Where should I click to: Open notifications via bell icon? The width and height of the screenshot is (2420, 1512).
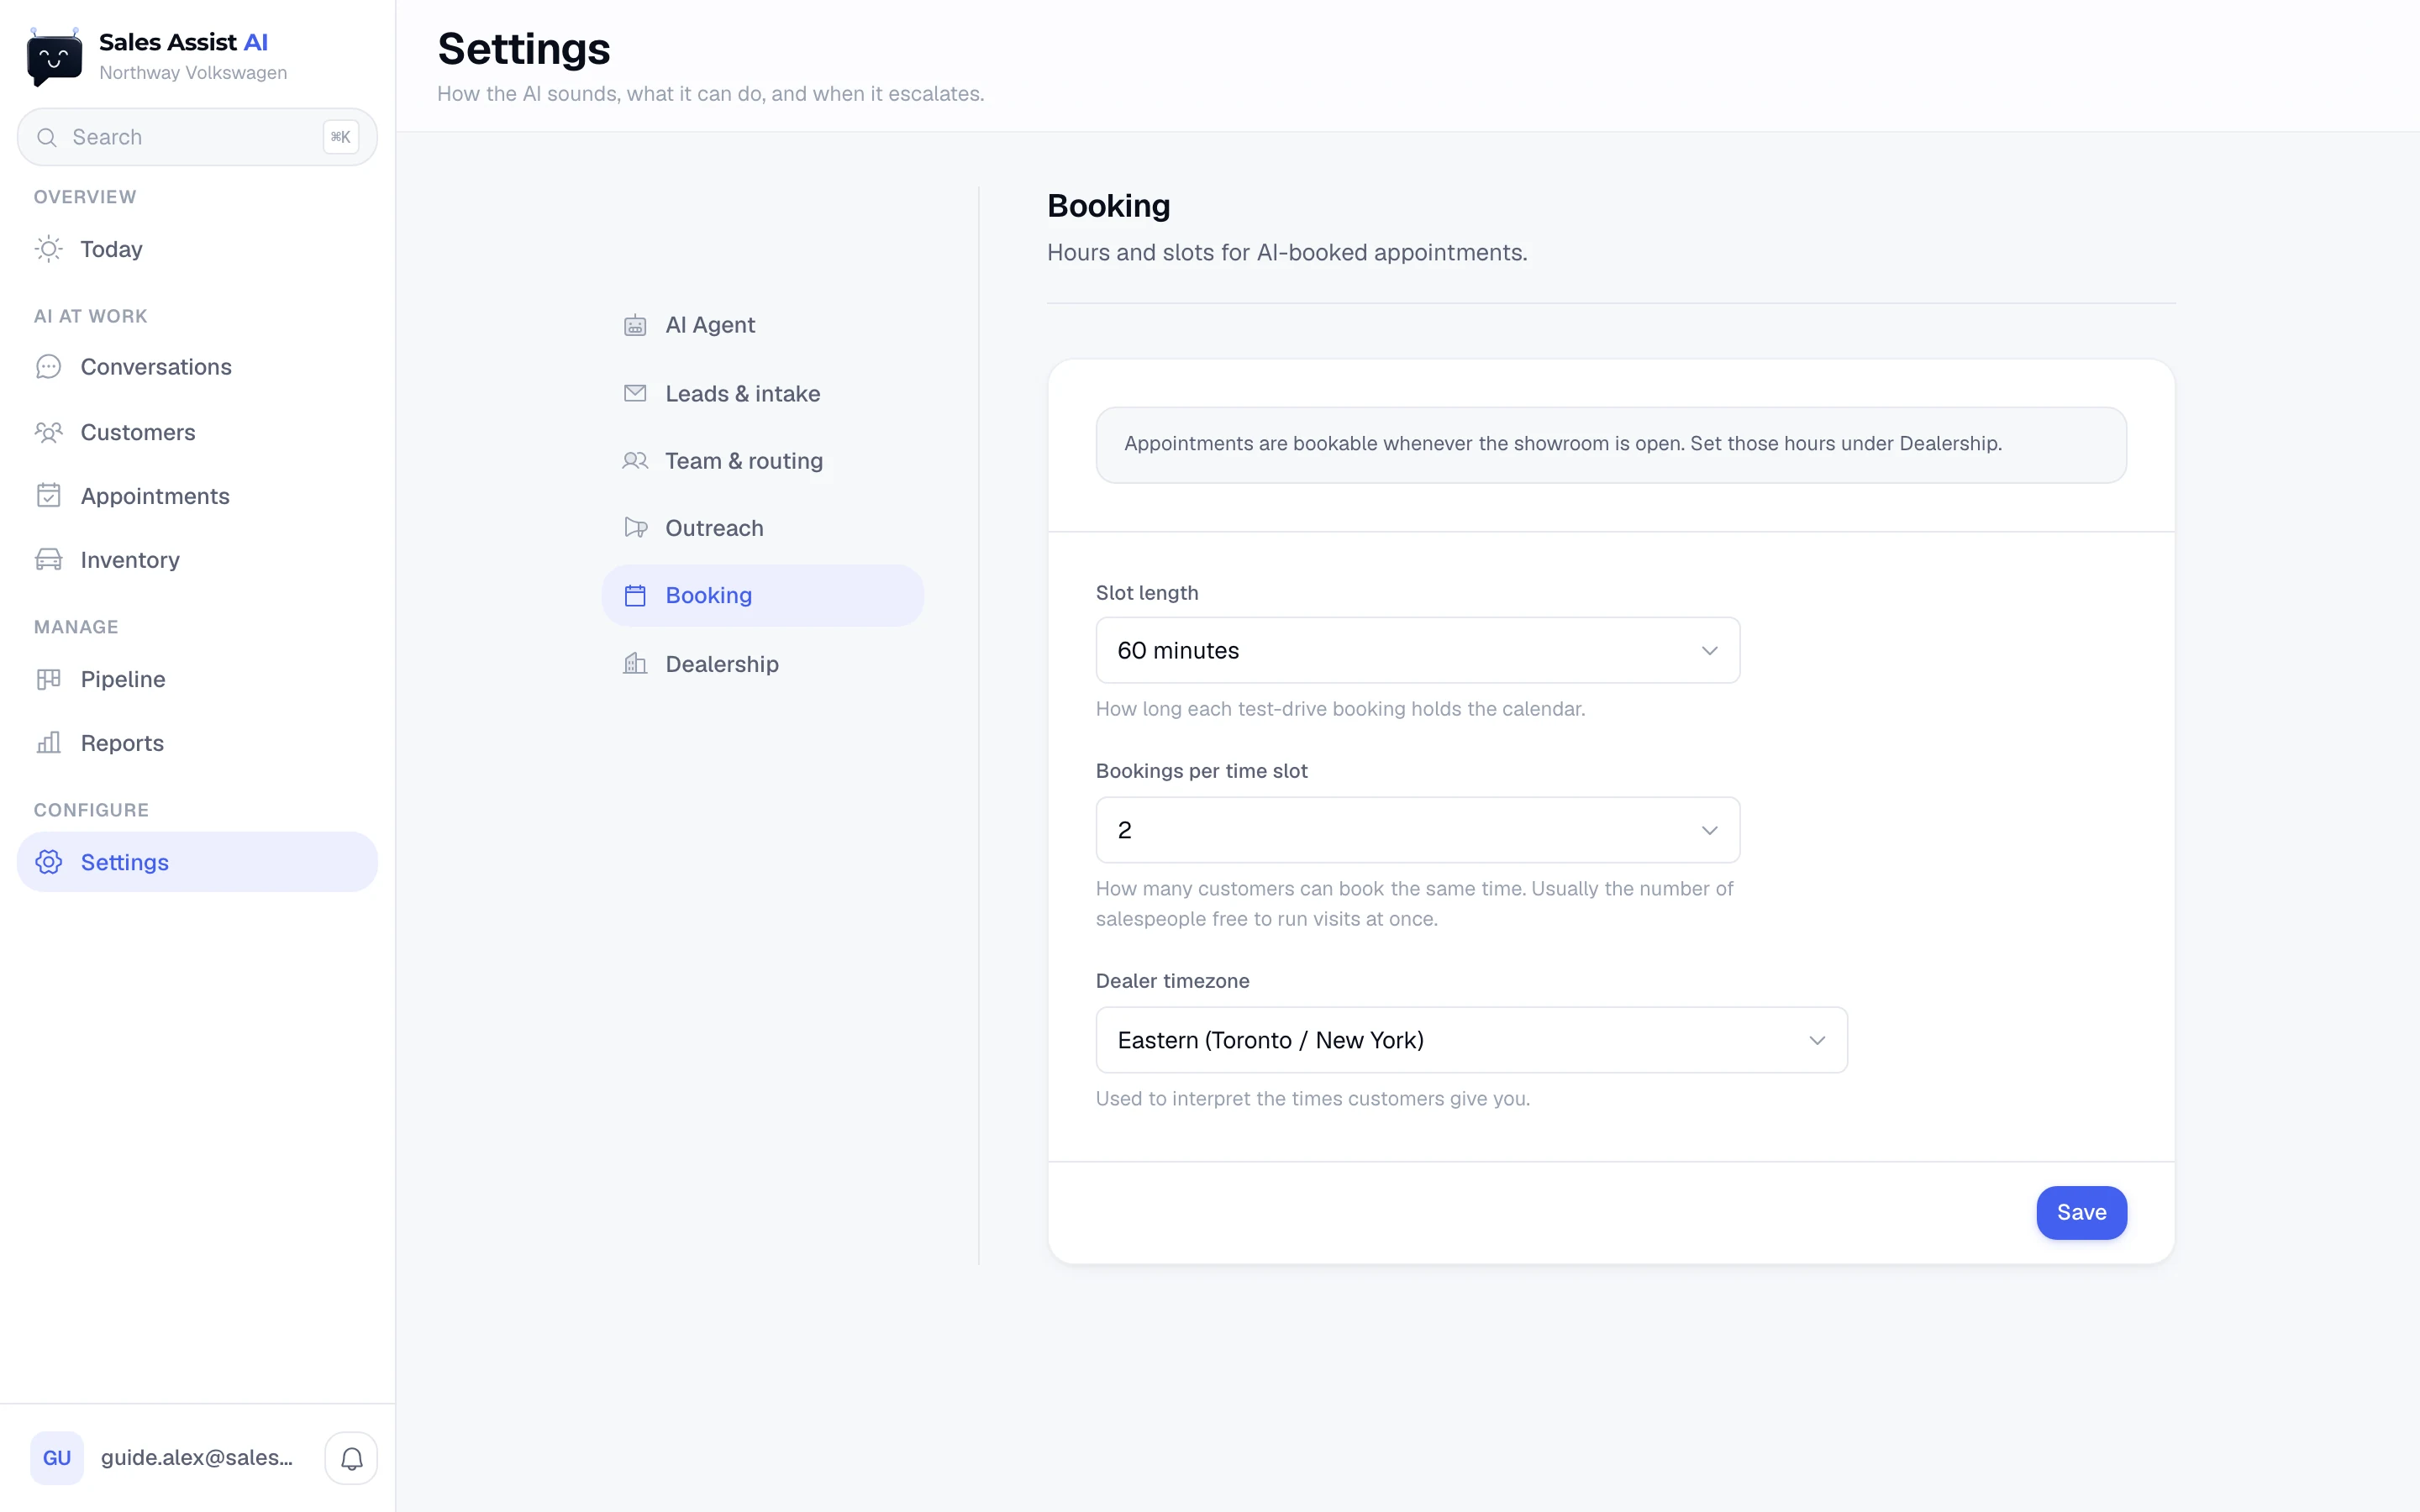coord(351,1458)
